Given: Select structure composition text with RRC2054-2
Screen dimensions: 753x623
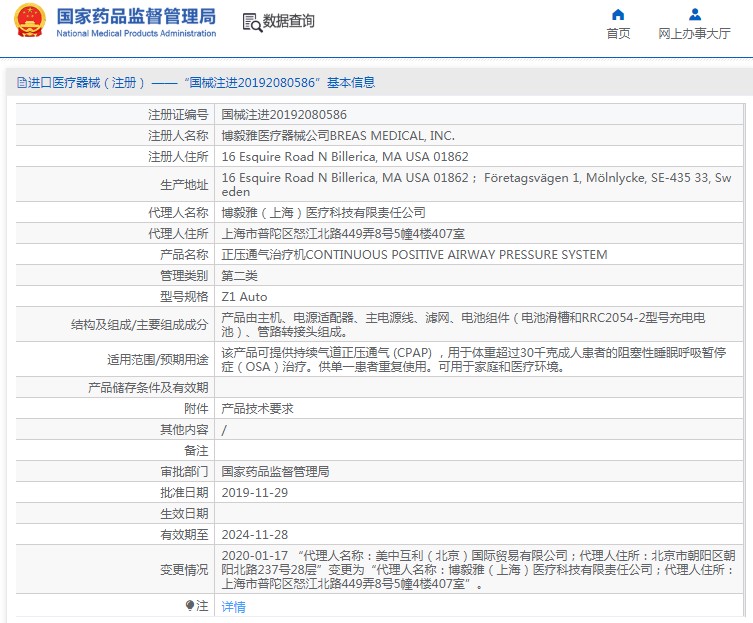Looking at the screenshot, I should 463,325.
